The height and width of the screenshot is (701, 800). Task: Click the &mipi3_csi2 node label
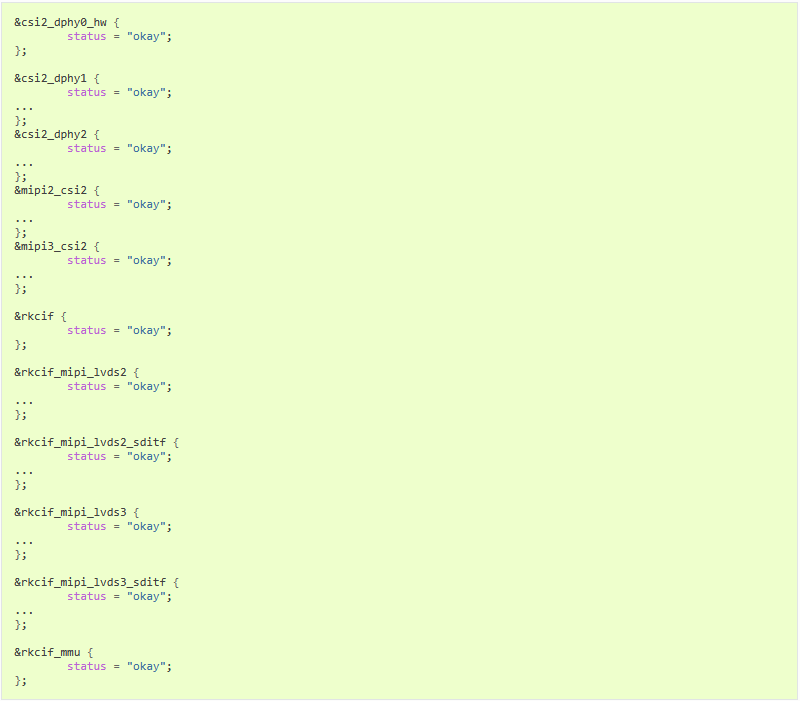[51, 246]
